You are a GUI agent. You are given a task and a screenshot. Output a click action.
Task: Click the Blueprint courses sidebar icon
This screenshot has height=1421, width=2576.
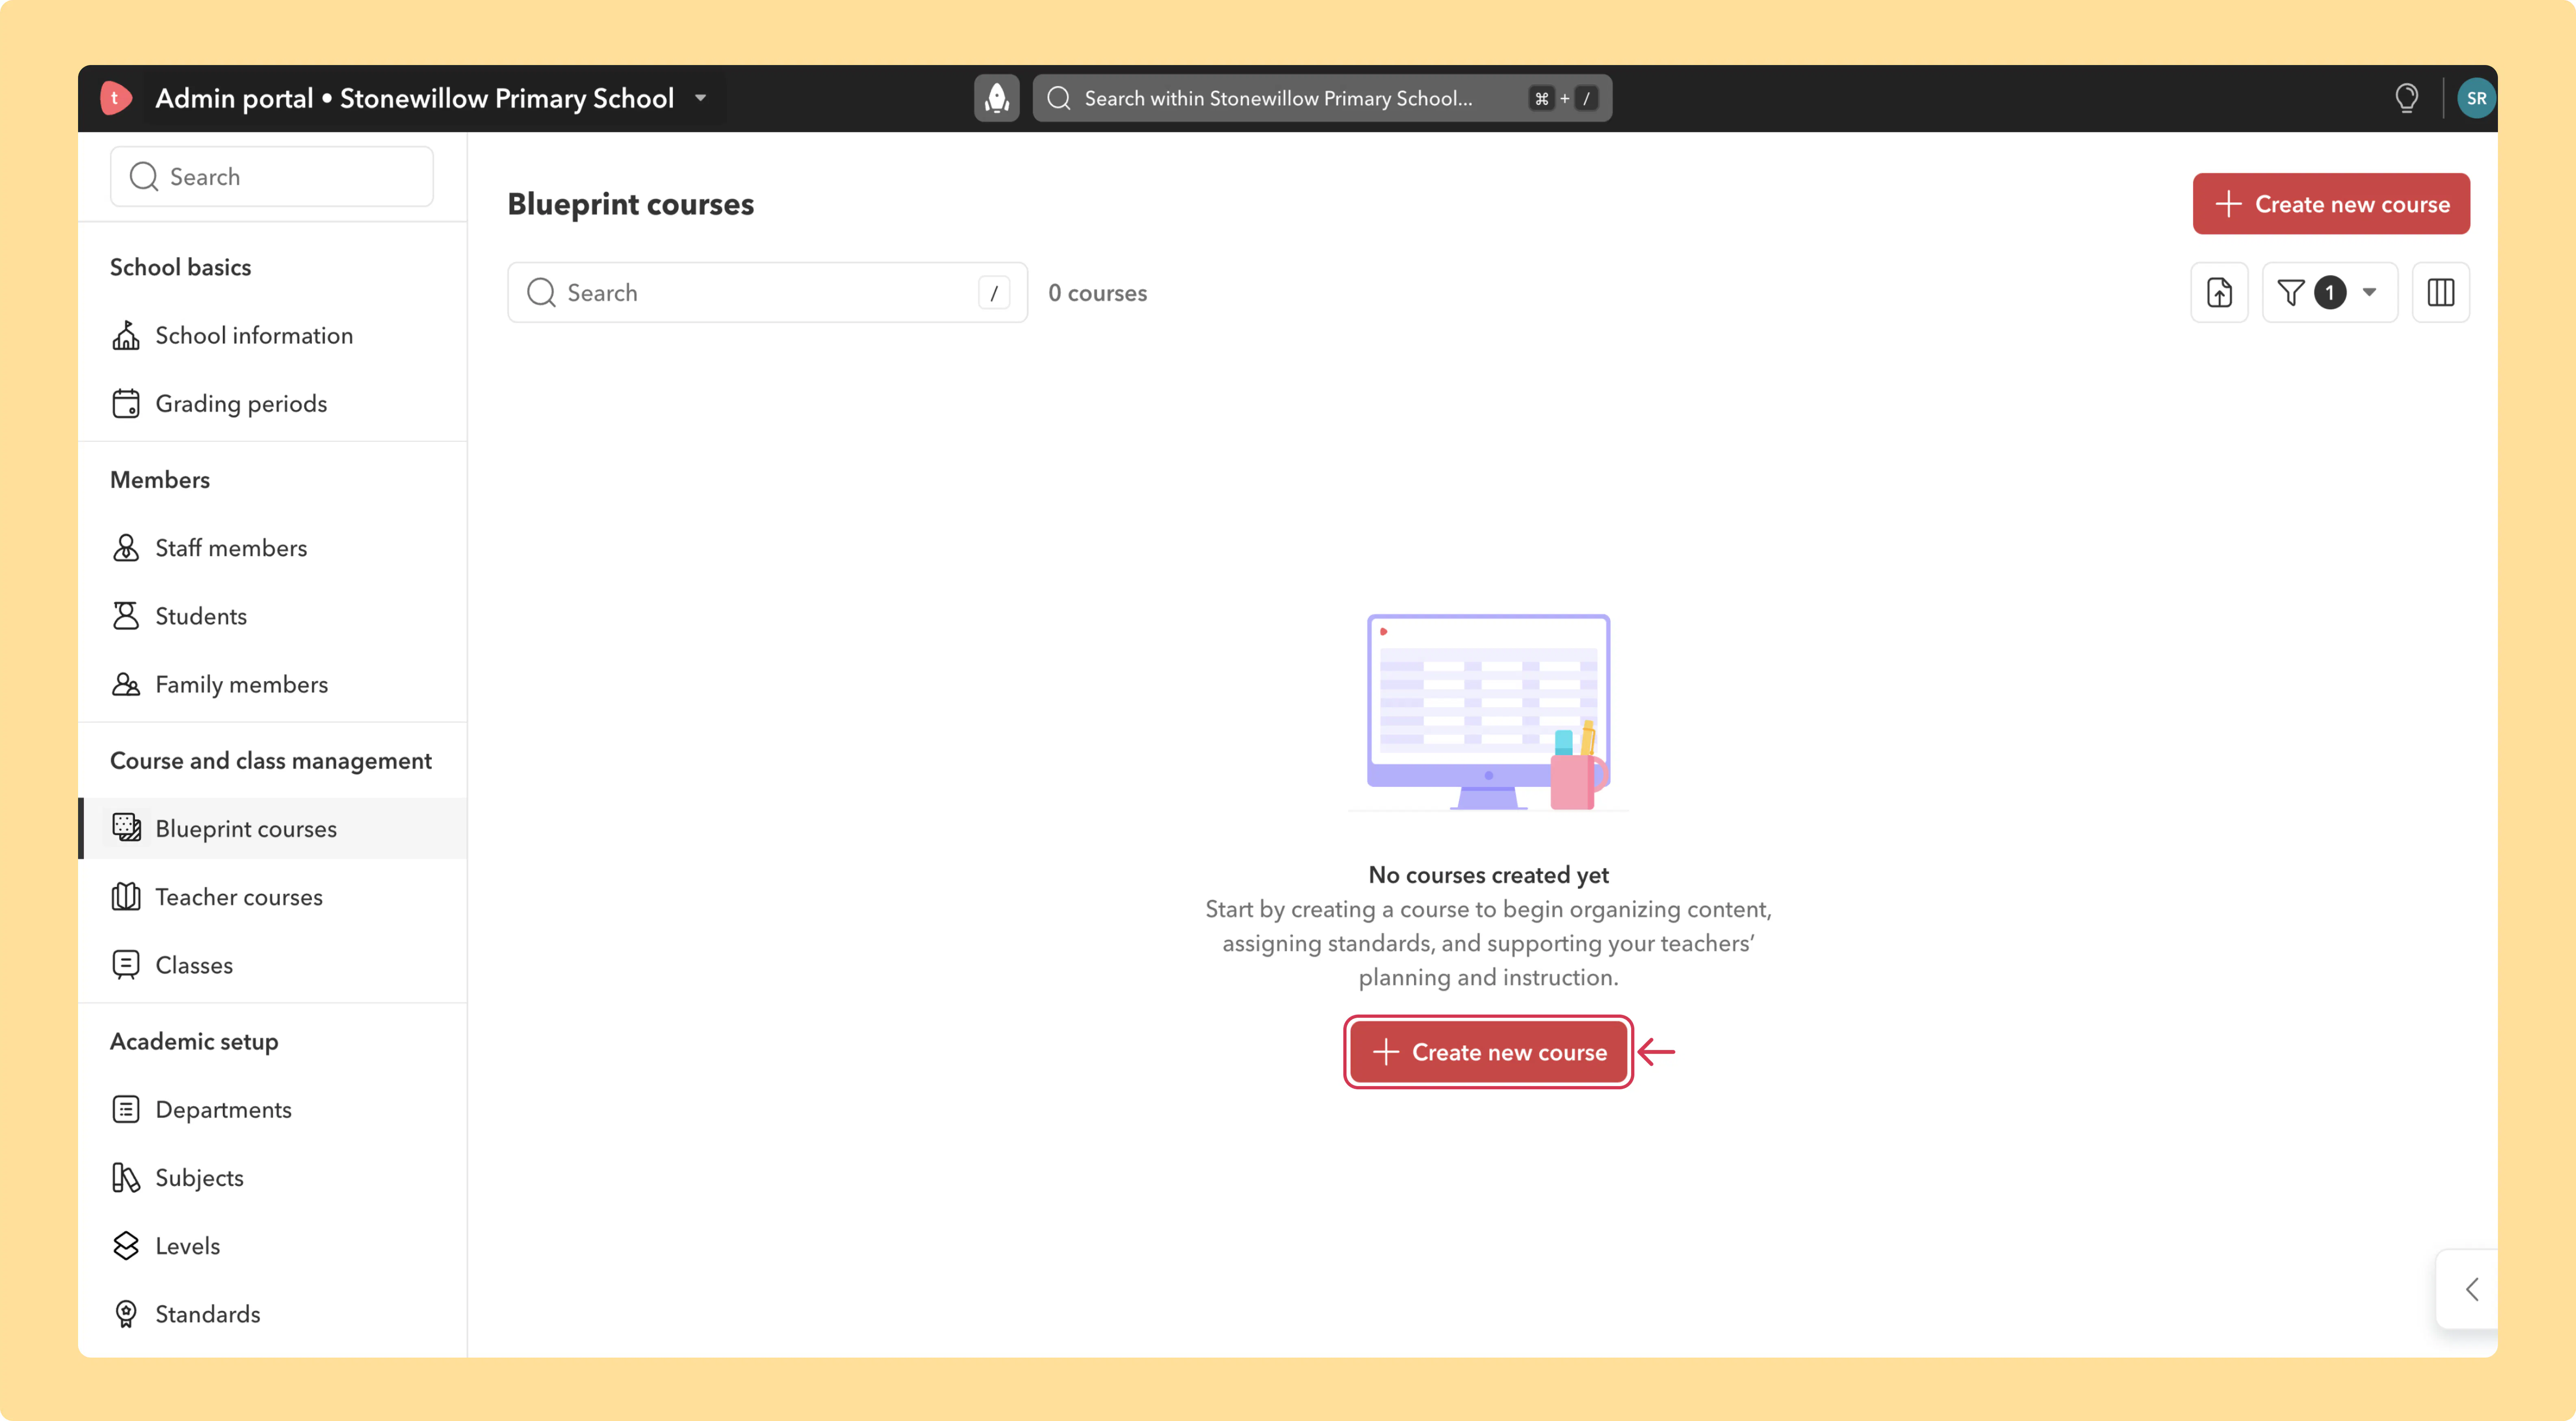pos(126,828)
